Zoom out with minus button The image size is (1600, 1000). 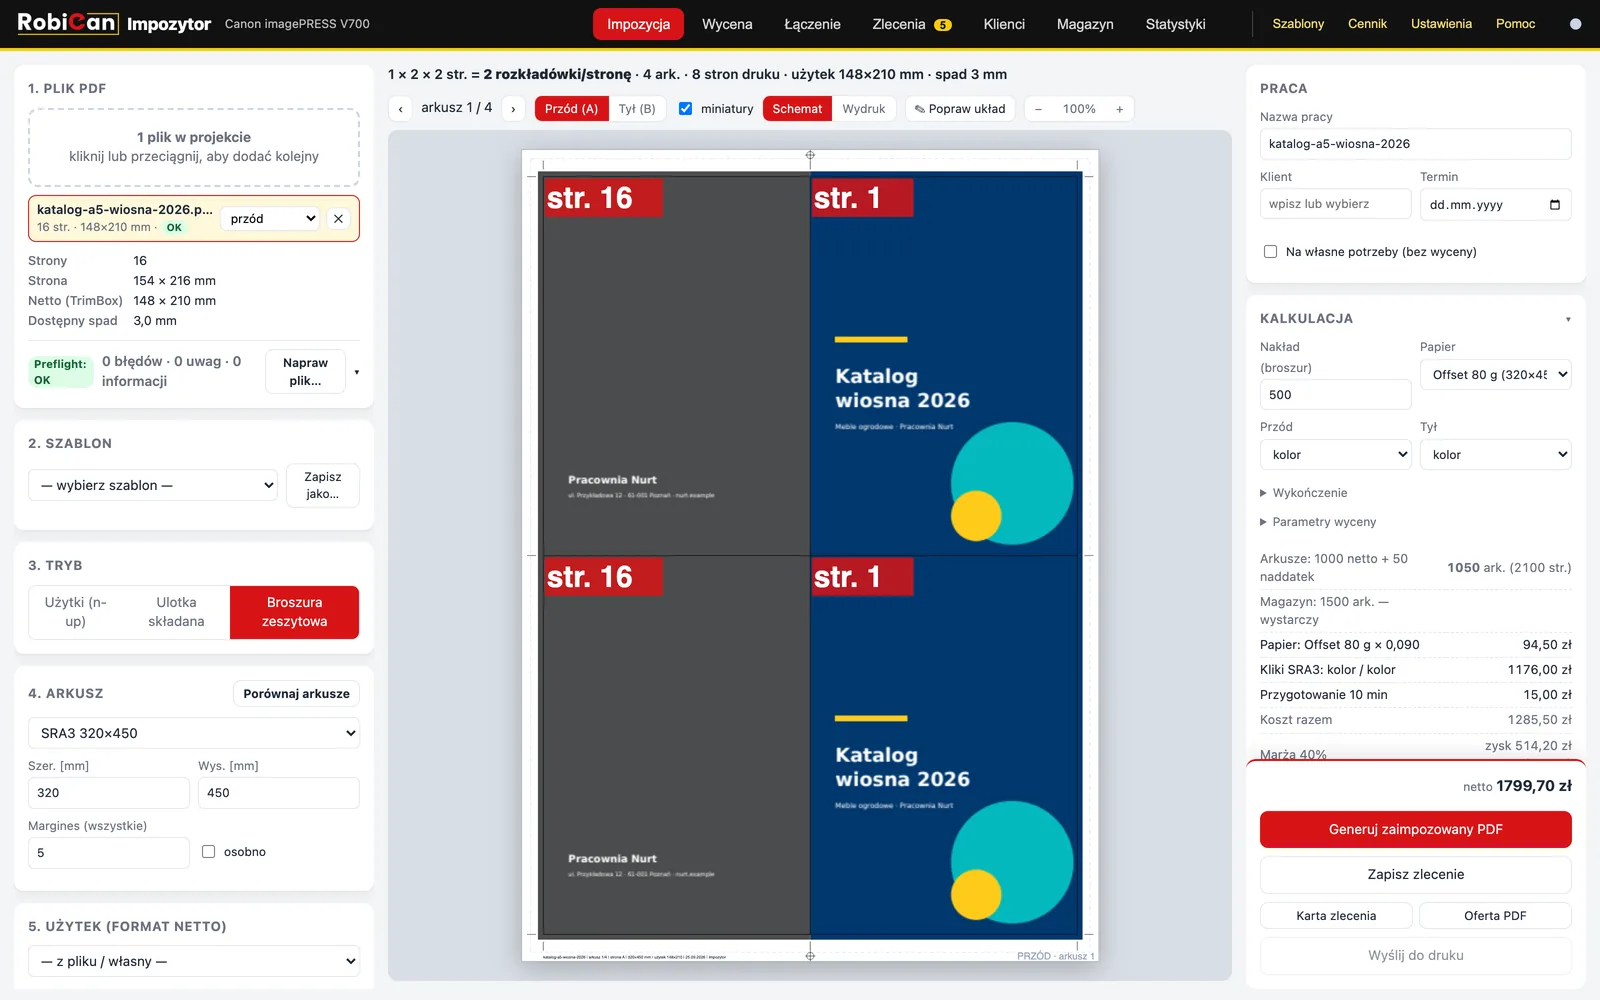[1038, 109]
